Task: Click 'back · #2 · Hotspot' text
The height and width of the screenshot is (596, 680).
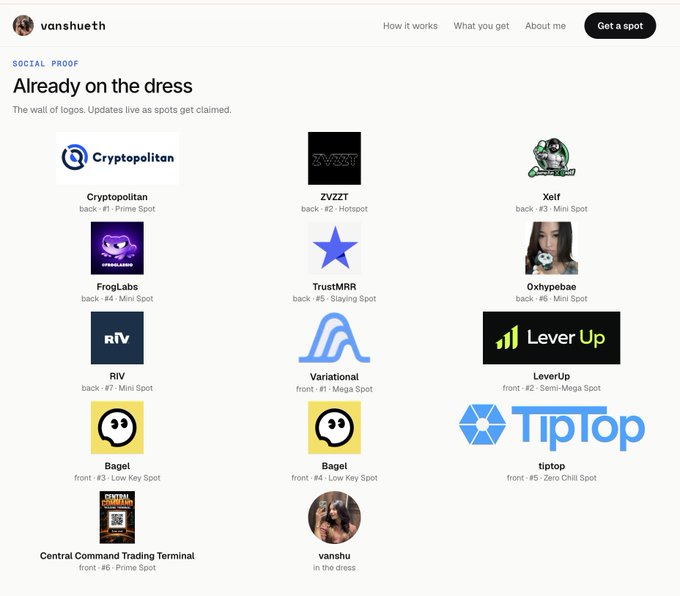Action: coord(334,209)
